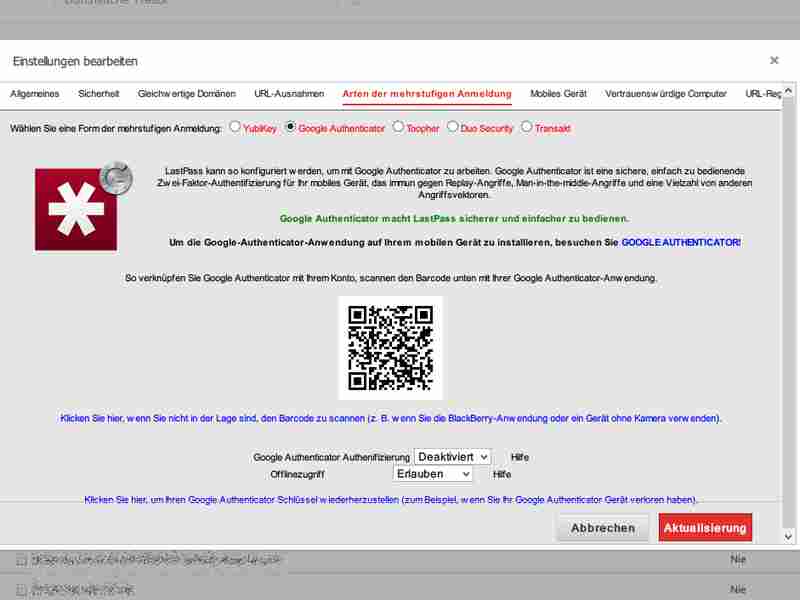
Task: Click the link to restore Google Authenticator key
Action: (390, 499)
